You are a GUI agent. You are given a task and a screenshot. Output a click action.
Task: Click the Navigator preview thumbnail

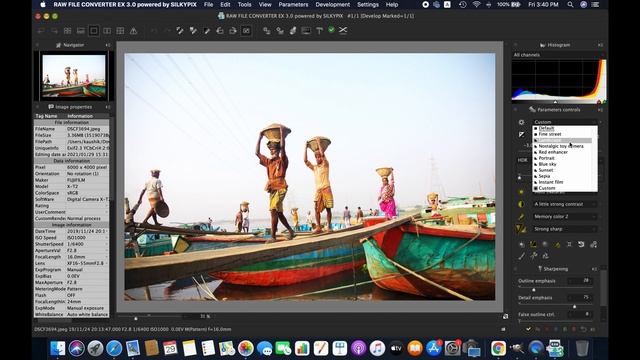[74, 76]
